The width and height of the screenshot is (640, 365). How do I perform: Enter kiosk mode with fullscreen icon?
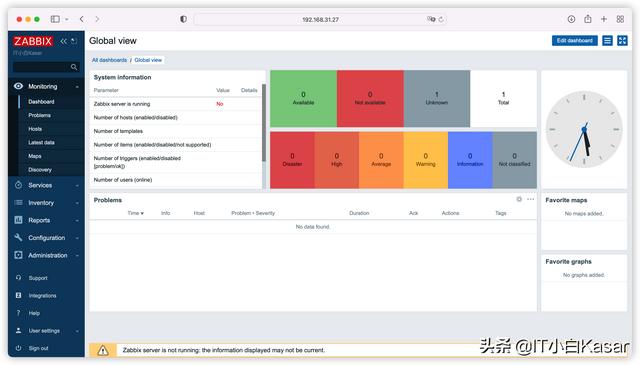tap(622, 40)
